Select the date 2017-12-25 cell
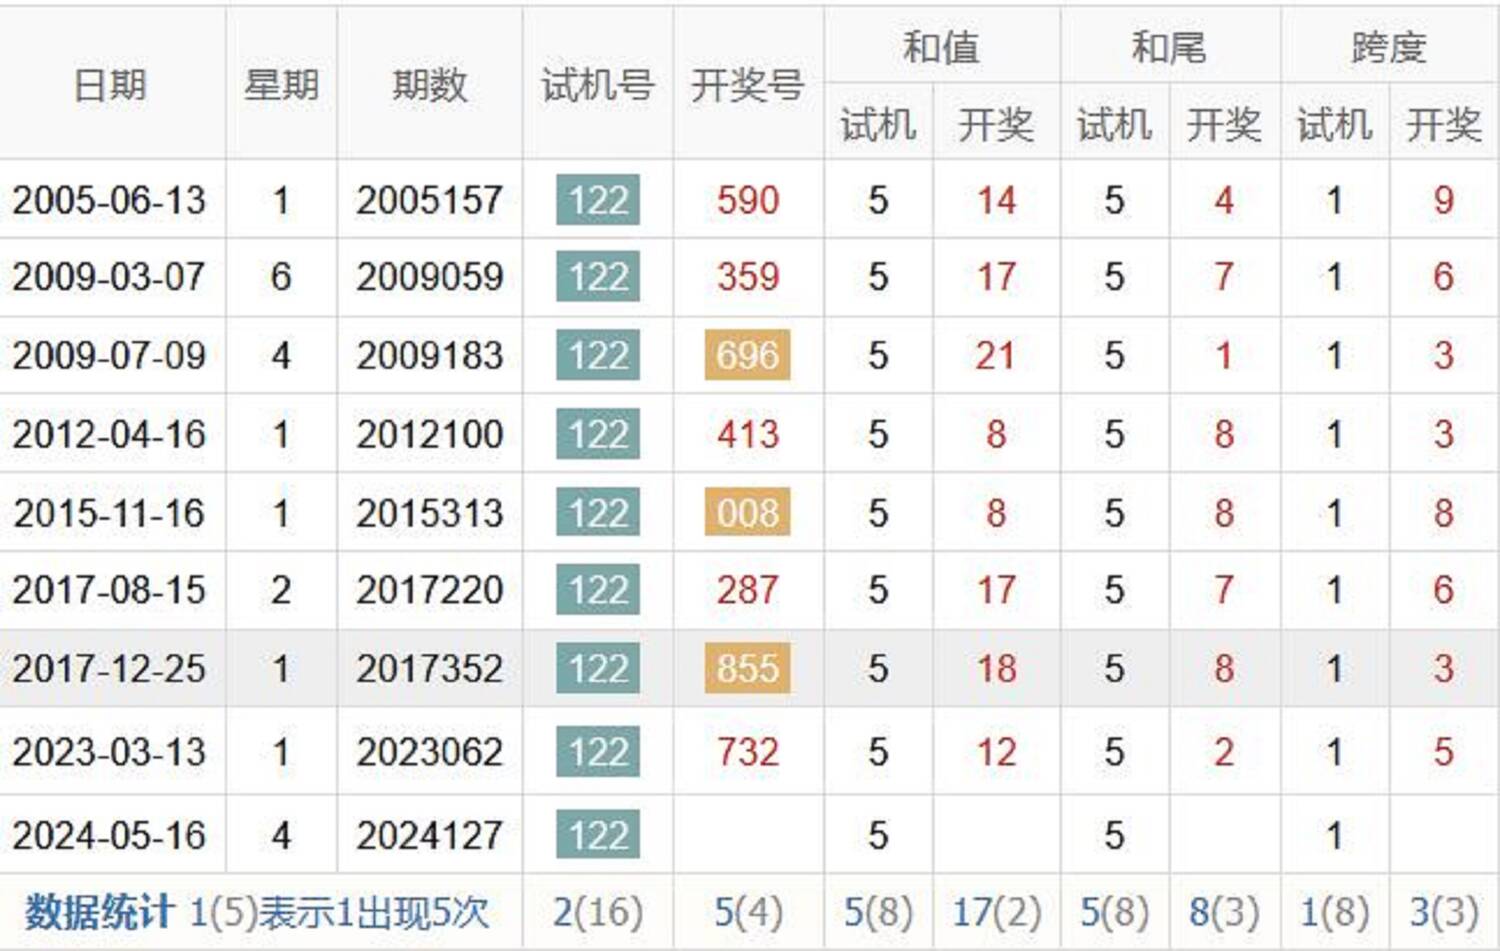 tap(109, 668)
